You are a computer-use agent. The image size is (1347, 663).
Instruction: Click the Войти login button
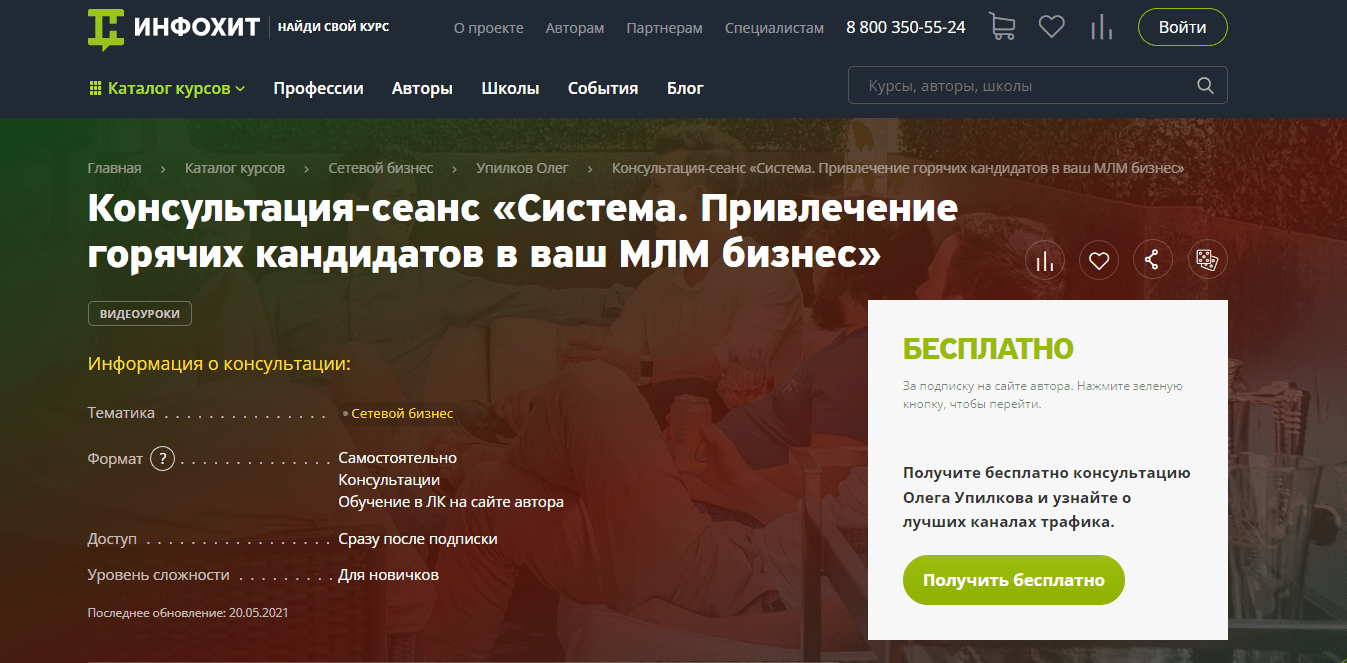[1182, 27]
